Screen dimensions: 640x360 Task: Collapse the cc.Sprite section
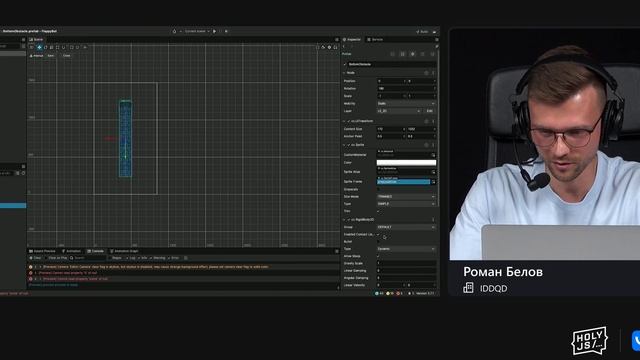344,145
